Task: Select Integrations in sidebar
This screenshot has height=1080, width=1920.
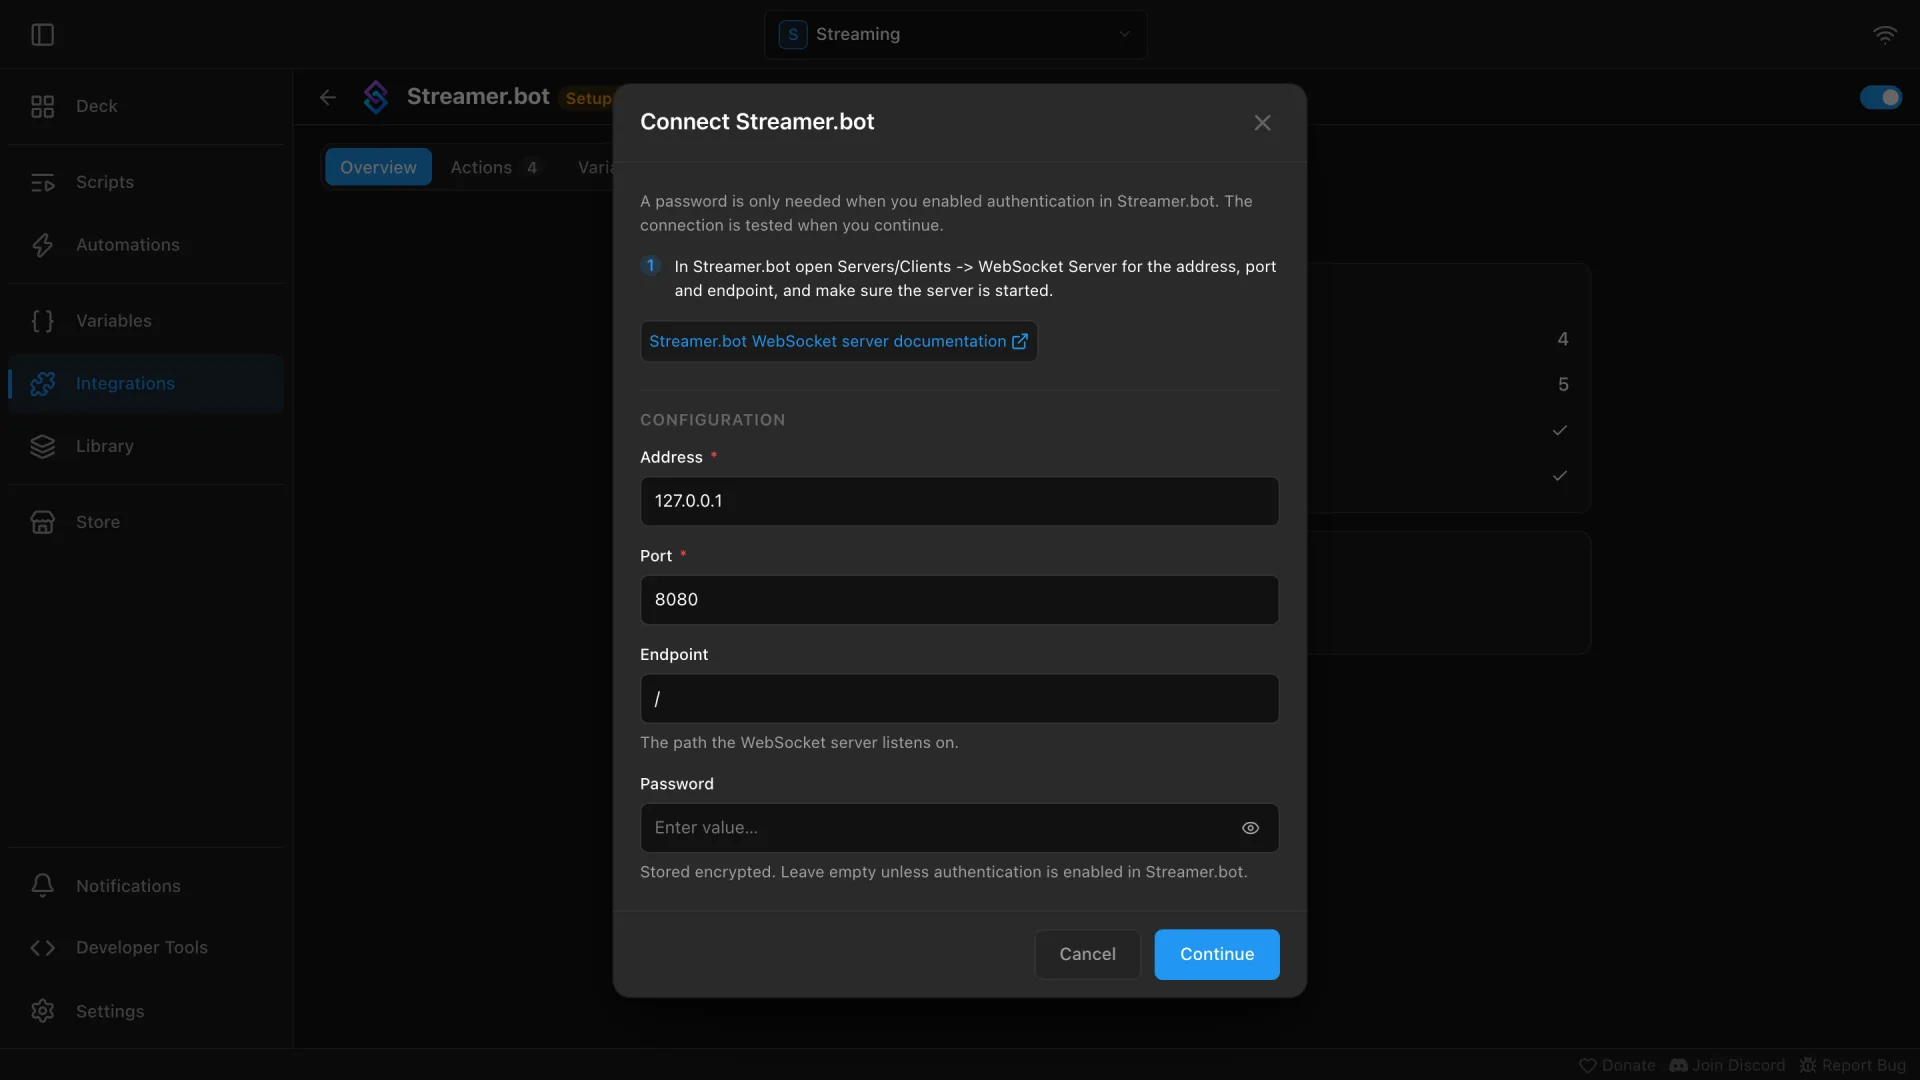Action: [x=146, y=384]
